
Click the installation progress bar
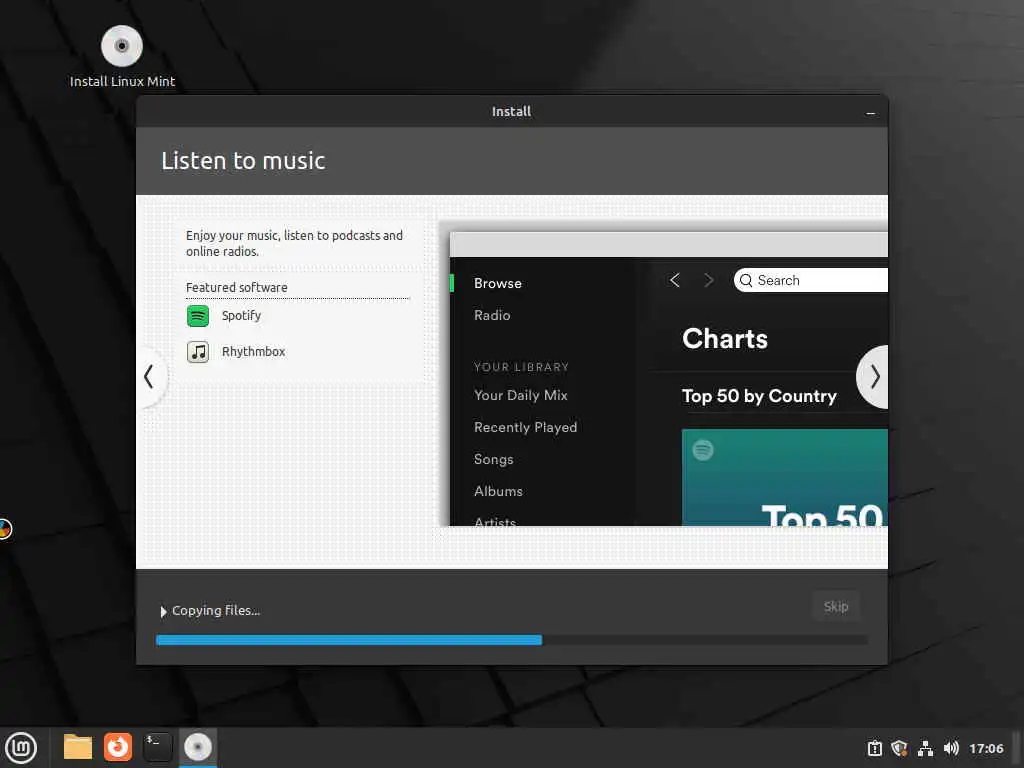[x=511, y=641]
